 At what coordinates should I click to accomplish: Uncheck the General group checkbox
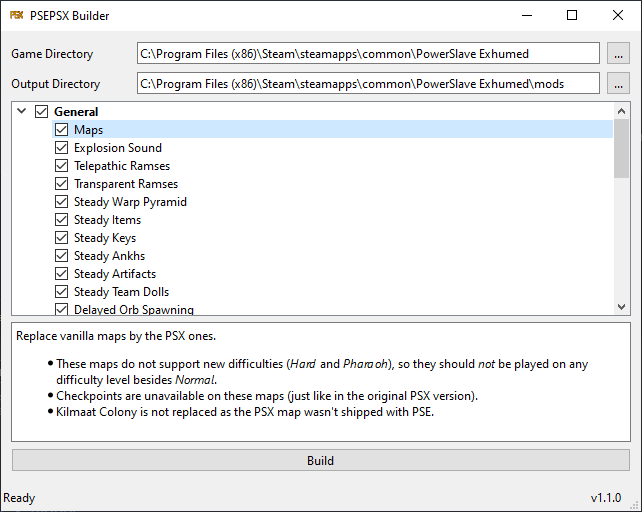tap(42, 112)
